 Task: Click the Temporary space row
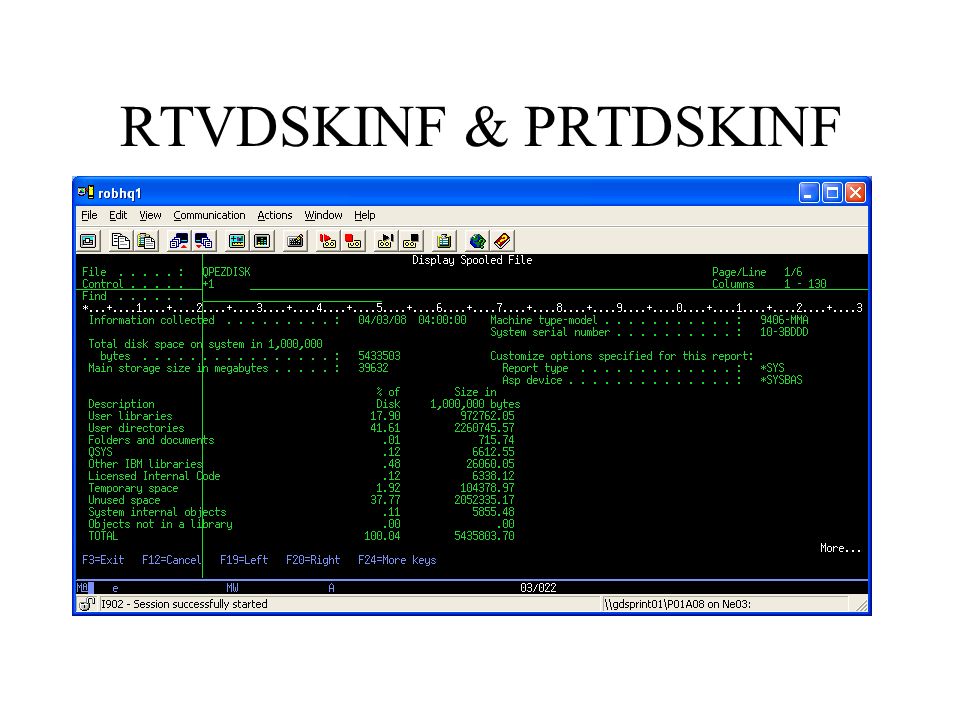click(x=301, y=488)
